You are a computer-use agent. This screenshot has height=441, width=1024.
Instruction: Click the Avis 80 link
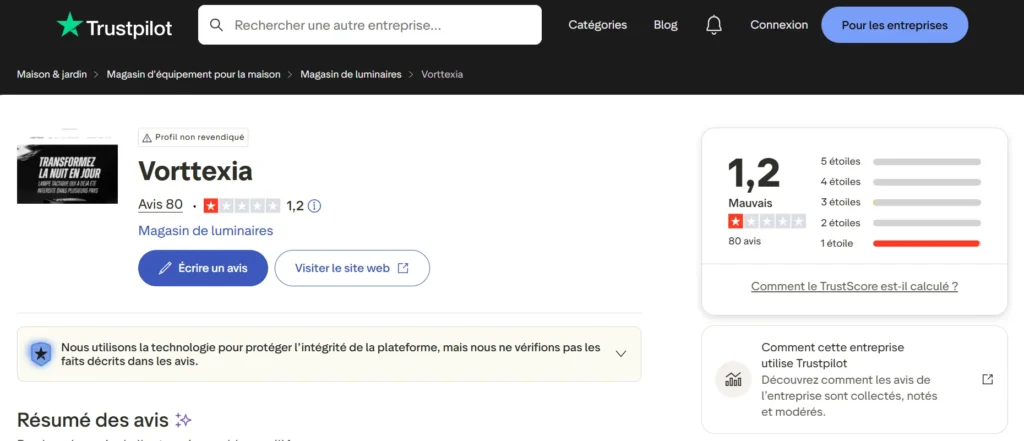[x=161, y=204]
